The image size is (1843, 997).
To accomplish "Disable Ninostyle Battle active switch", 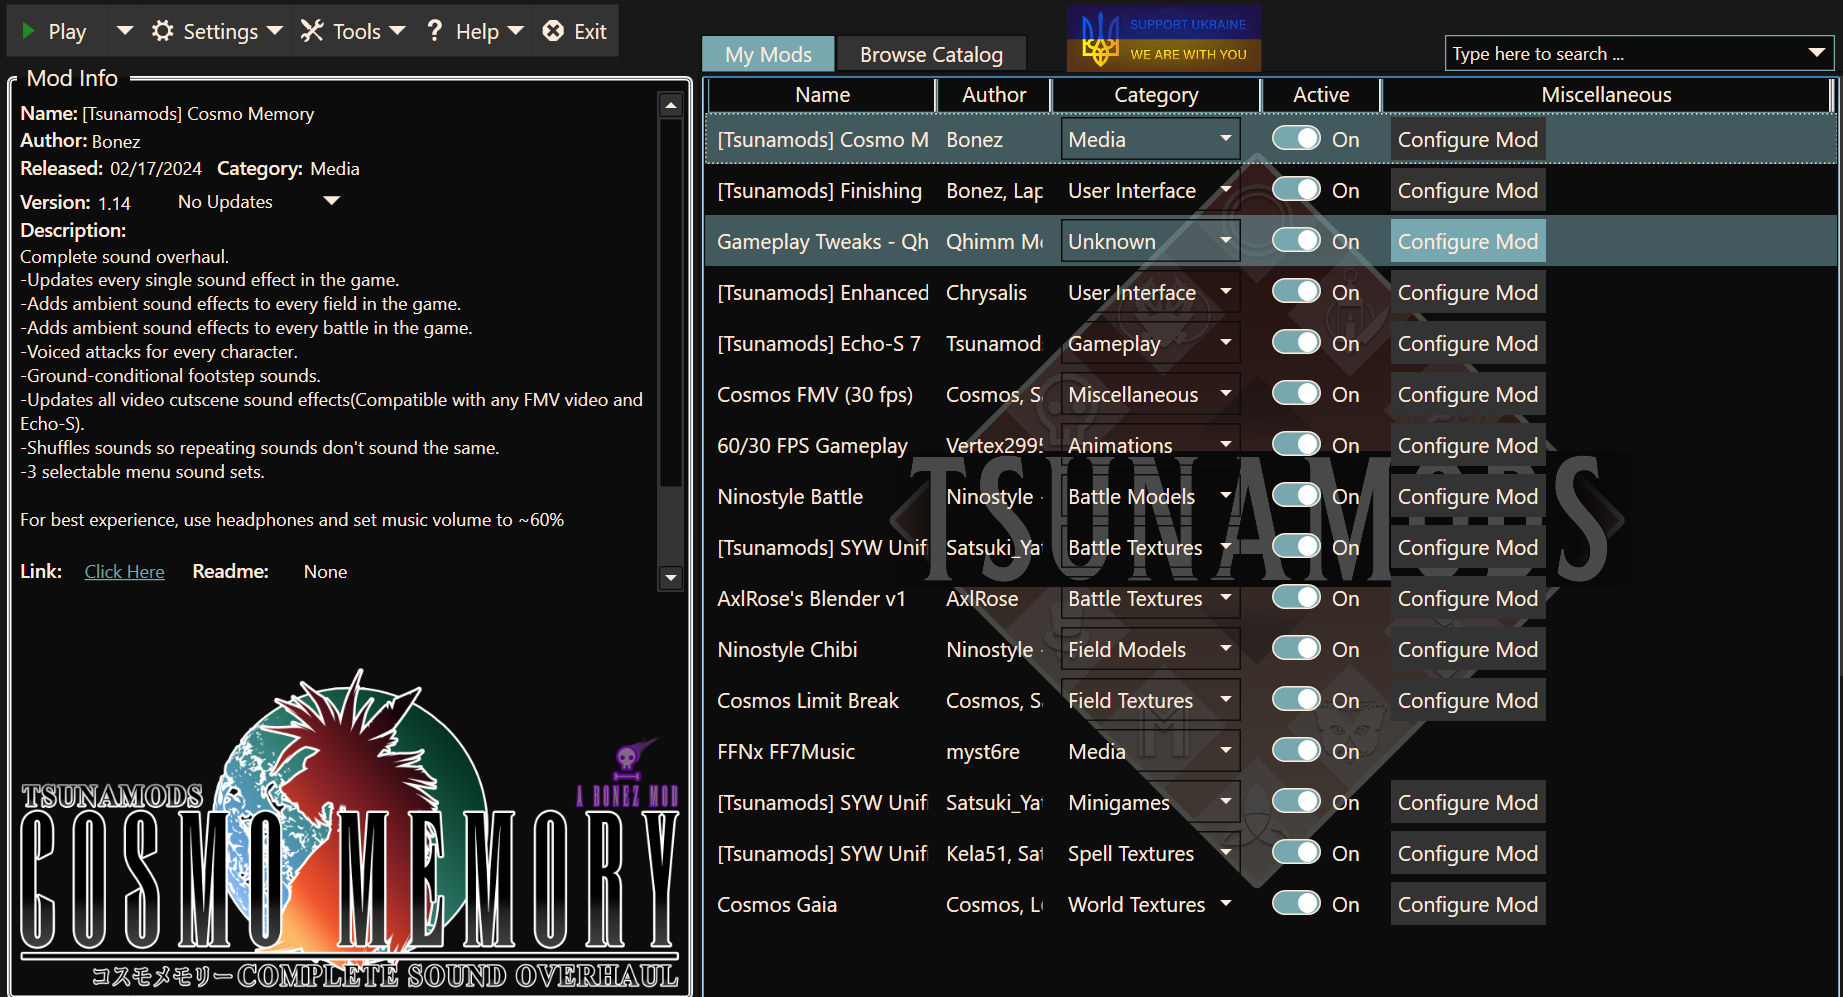I will tap(1297, 495).
